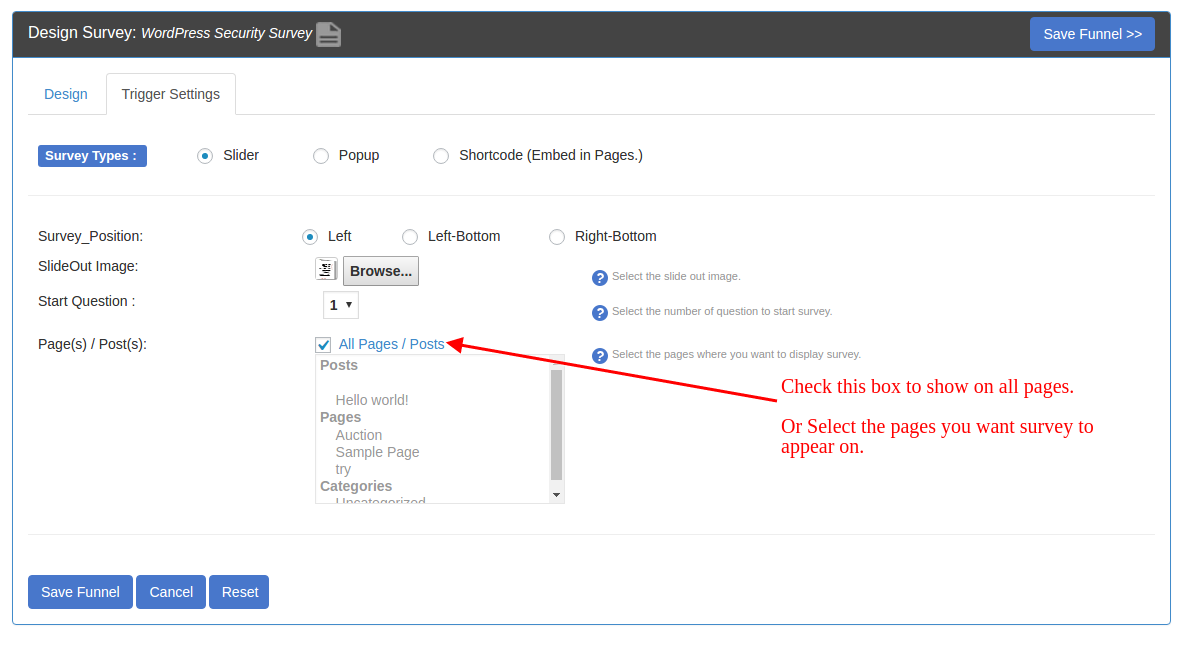Switch to the Design tab

tap(66, 94)
